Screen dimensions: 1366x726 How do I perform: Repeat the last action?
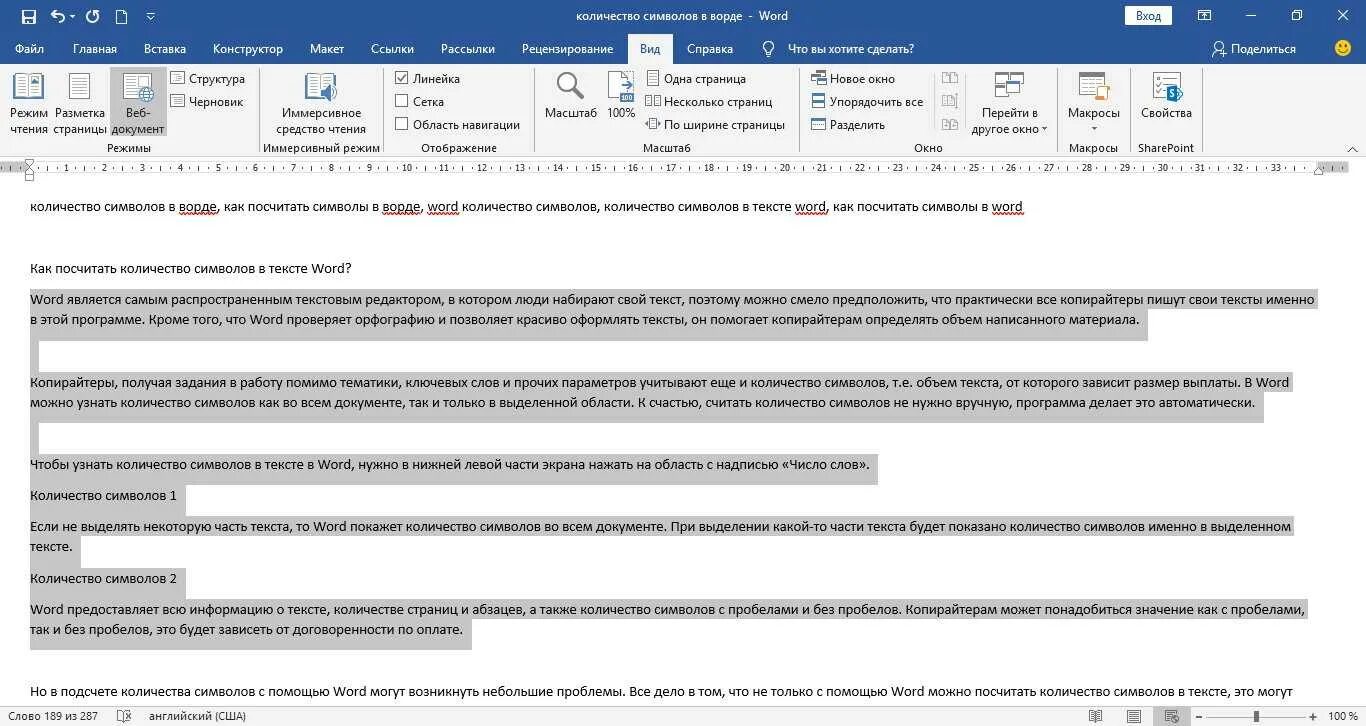93,16
